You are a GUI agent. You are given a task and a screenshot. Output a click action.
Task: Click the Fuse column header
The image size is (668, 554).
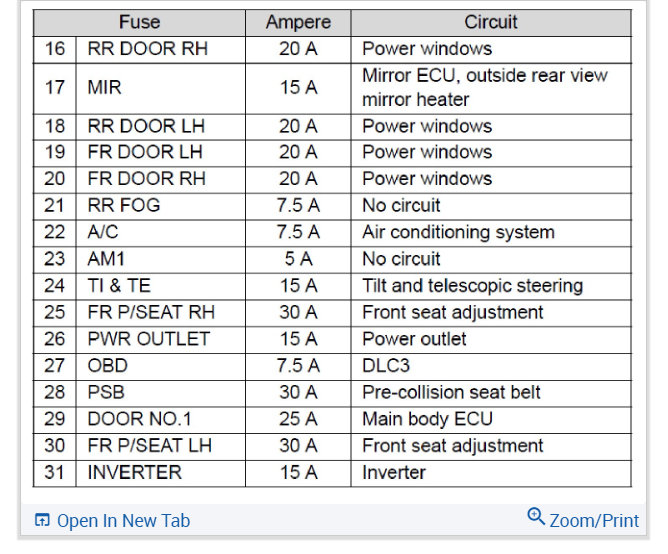(139, 22)
